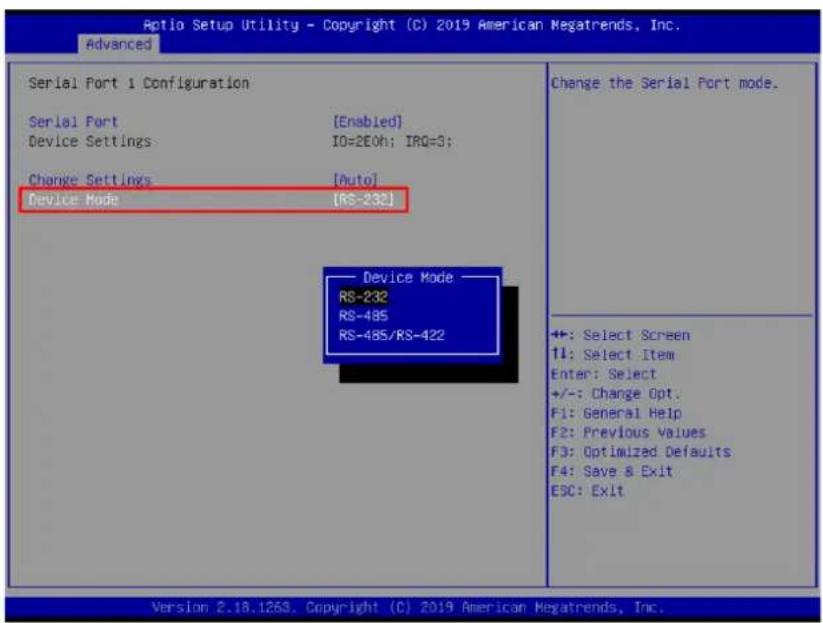This screenshot has height=623, width=823.
Task: Click Serial Port 1 Configuration heading
Action: click(x=139, y=83)
